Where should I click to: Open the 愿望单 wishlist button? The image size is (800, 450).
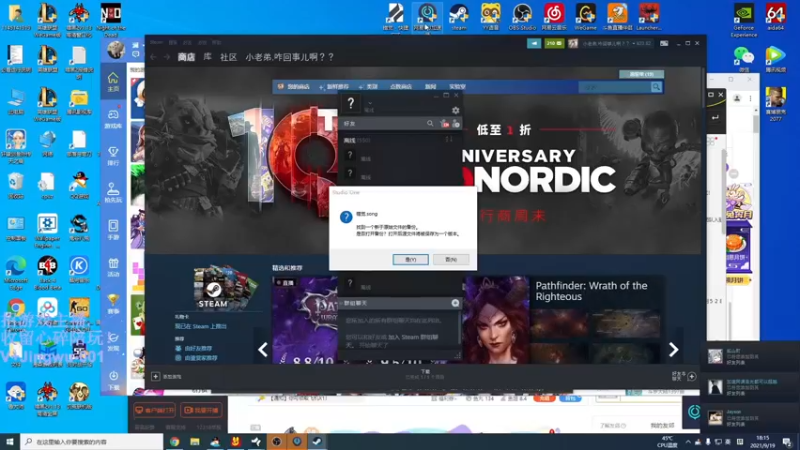click(x=641, y=74)
